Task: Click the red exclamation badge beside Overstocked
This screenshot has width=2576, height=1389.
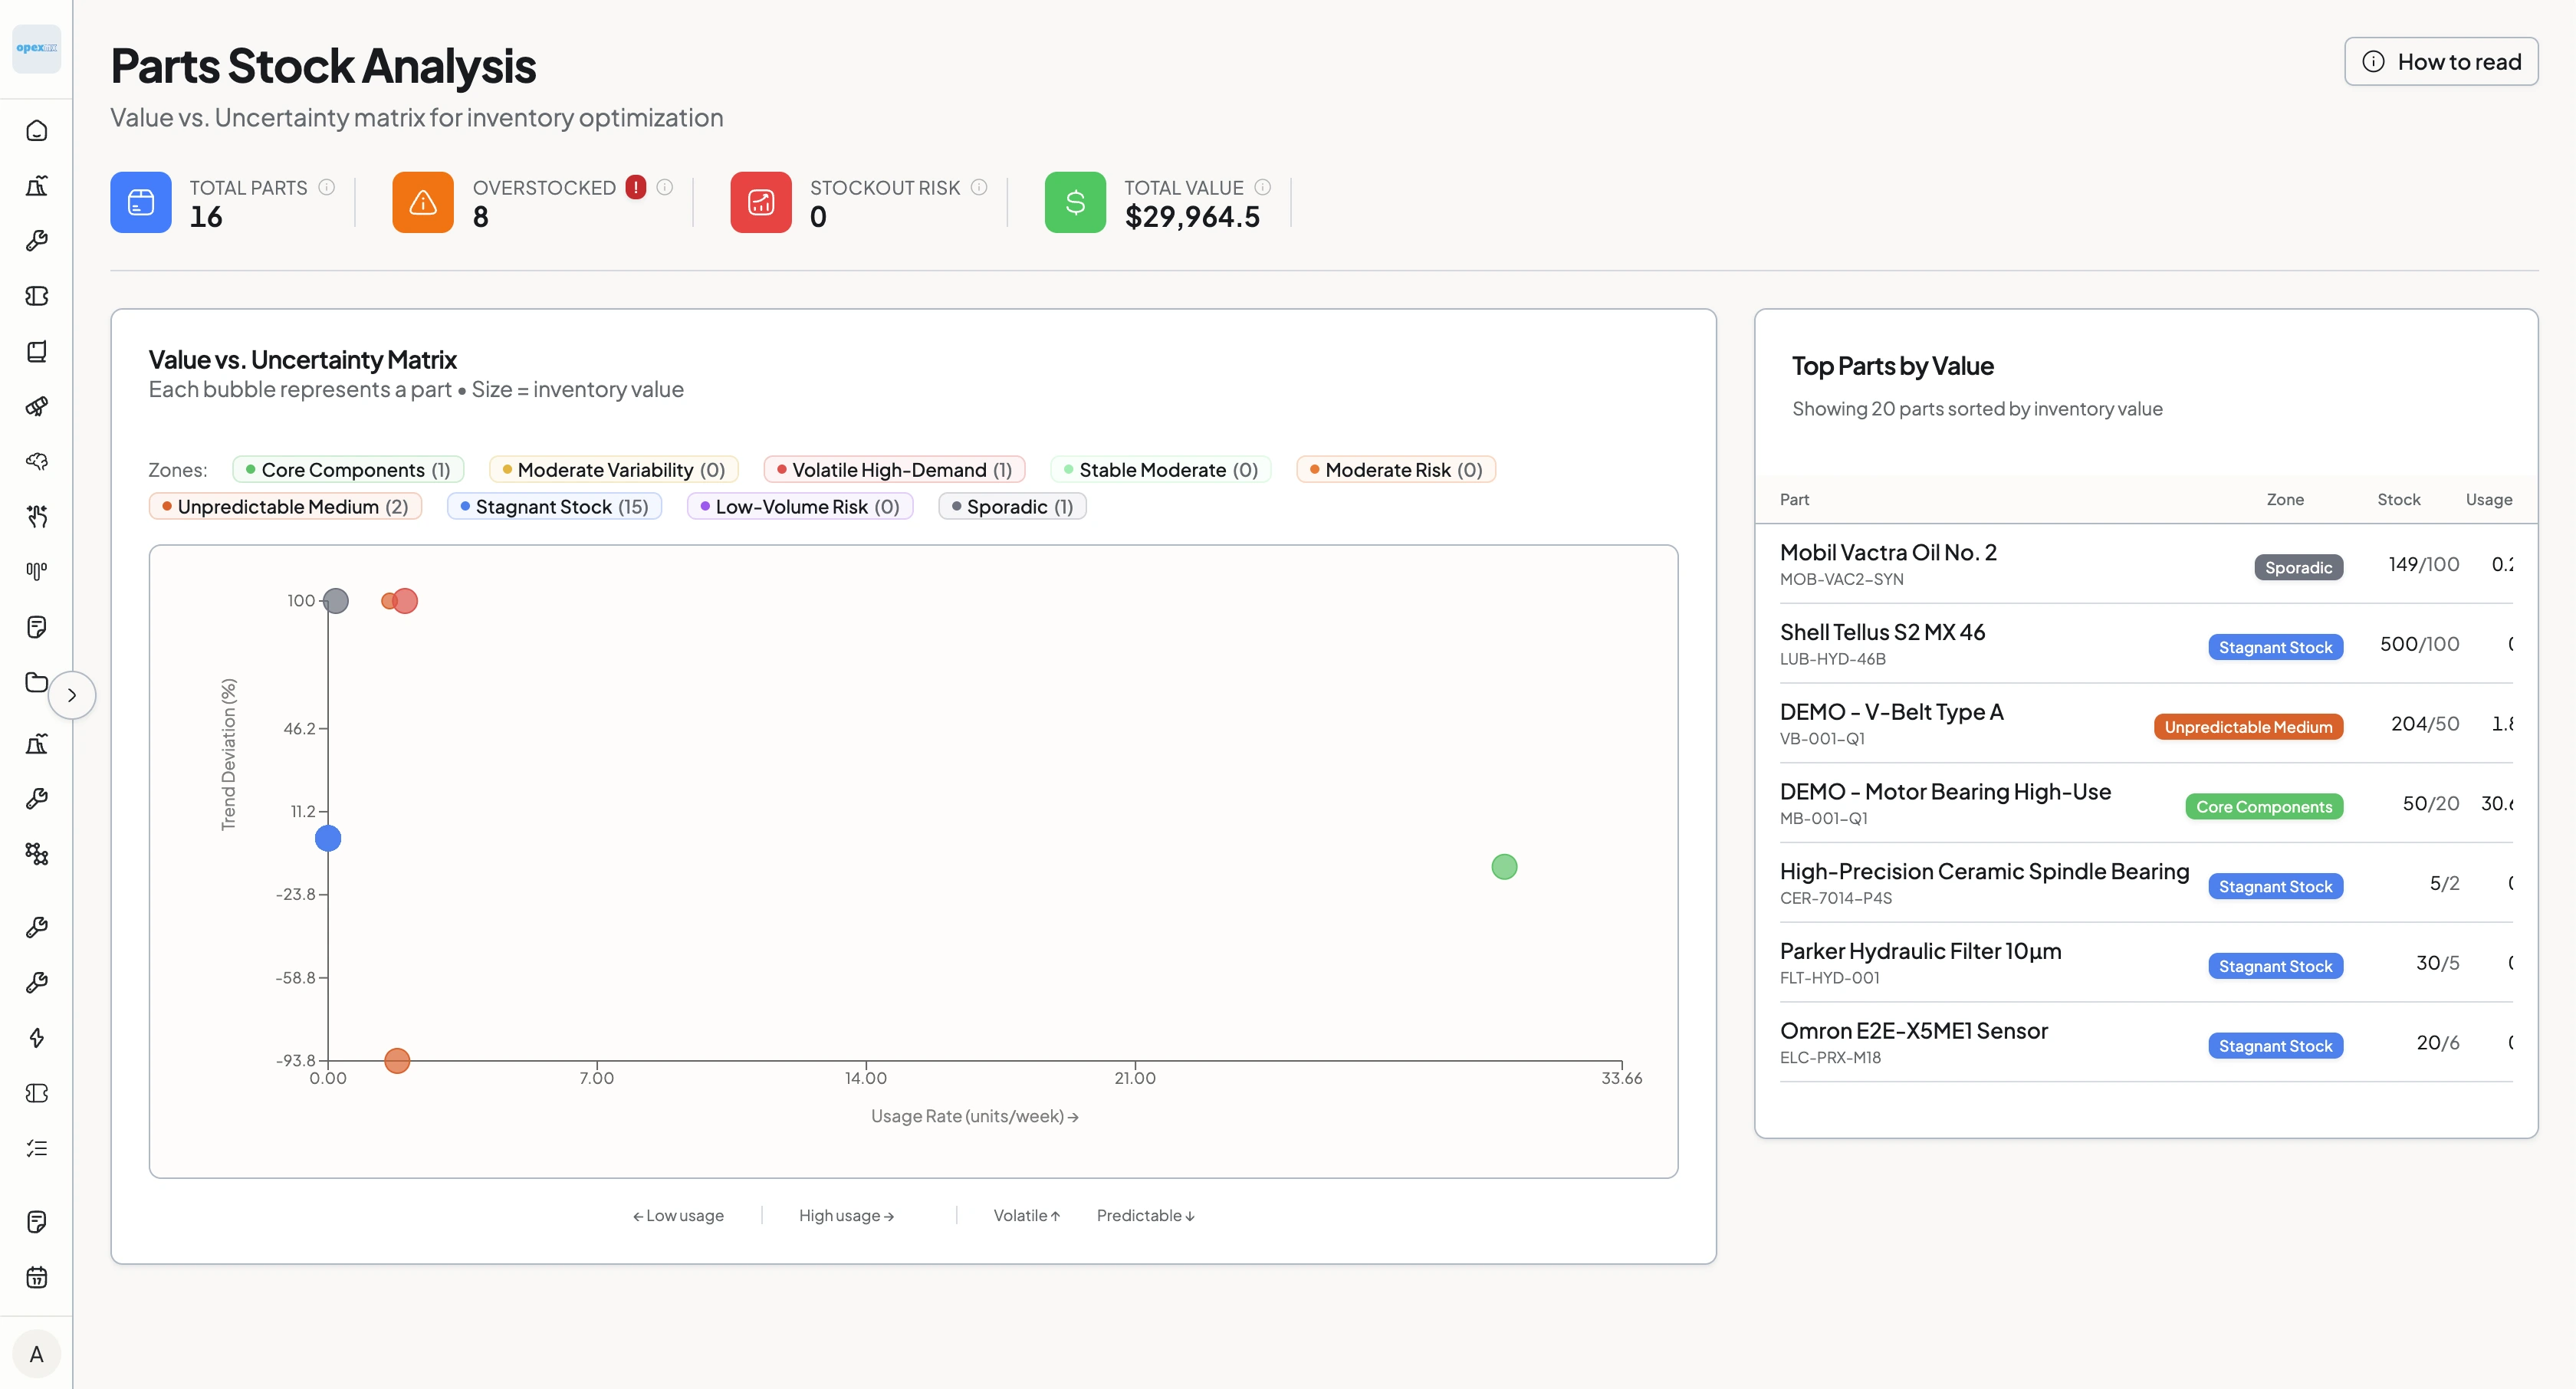Action: [x=636, y=187]
